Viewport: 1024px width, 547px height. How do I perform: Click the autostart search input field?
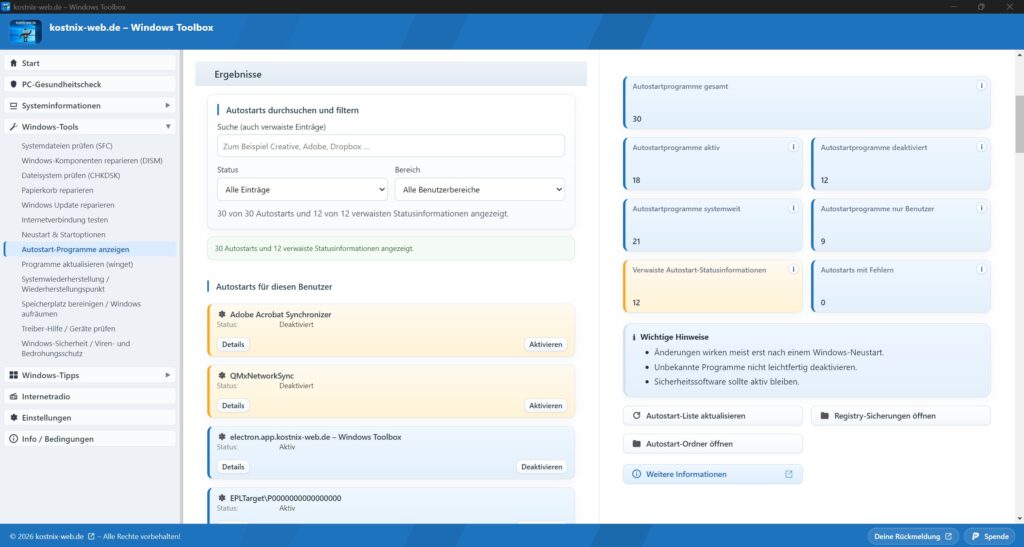(391, 146)
